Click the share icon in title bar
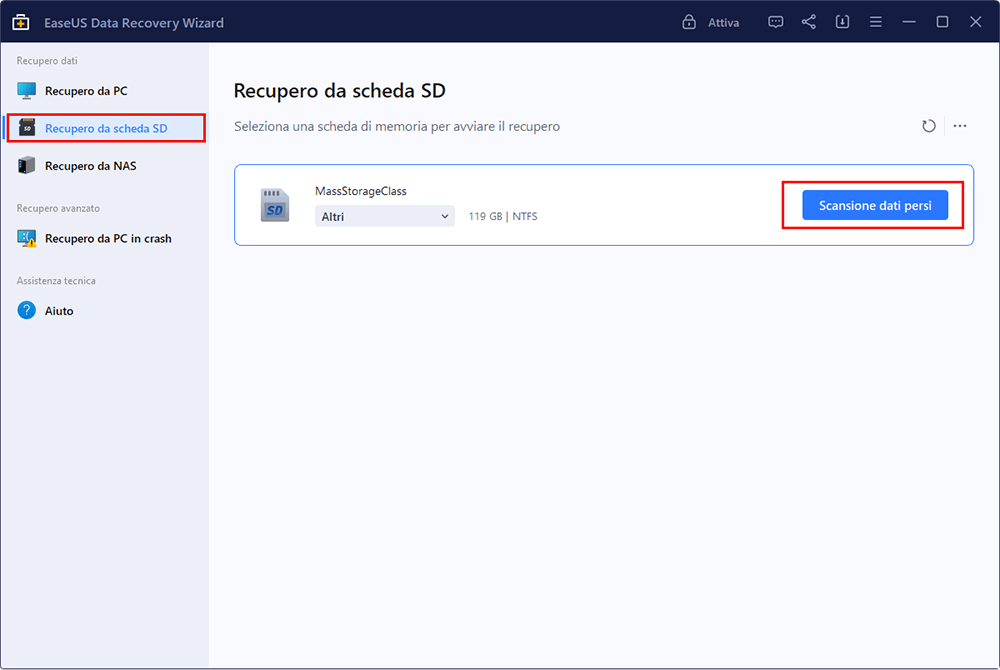 [809, 22]
